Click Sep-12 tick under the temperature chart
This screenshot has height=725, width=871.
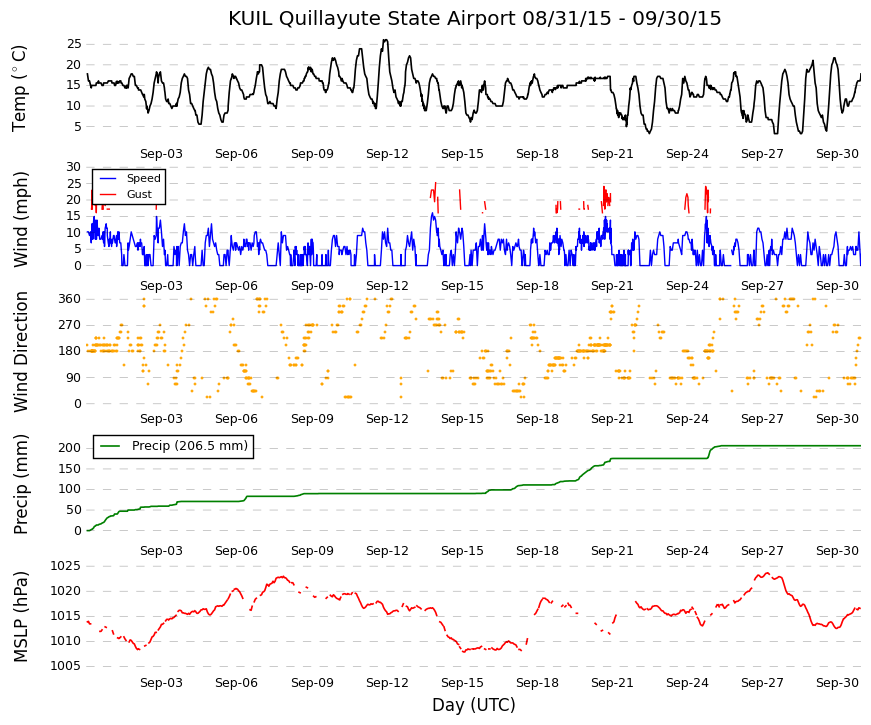(x=387, y=154)
